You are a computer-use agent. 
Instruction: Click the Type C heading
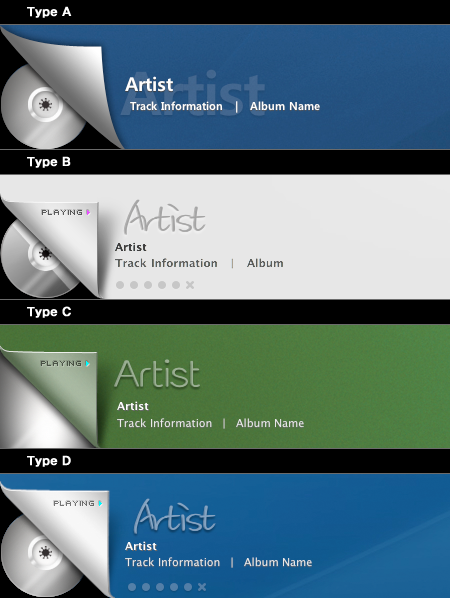49,312
